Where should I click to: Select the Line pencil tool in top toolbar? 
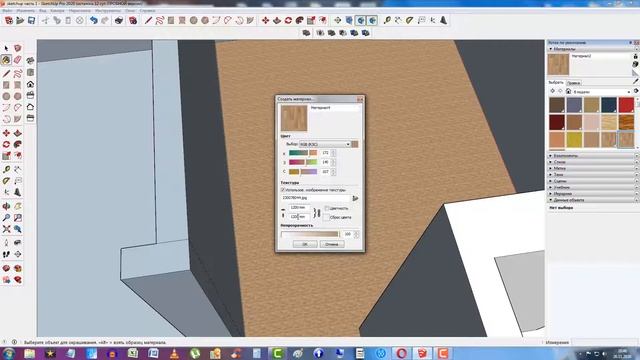[148, 20]
